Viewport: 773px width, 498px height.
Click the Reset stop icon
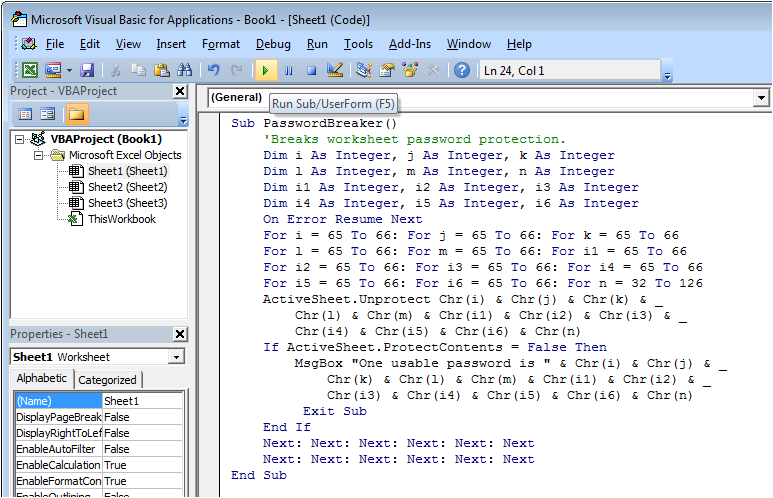(x=312, y=71)
